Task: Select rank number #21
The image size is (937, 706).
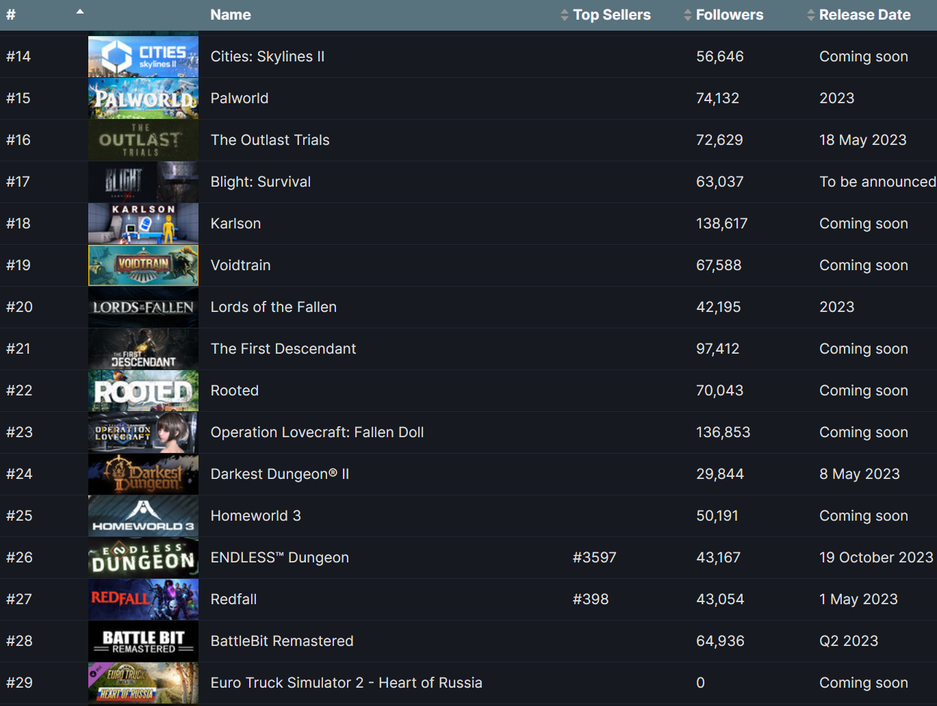Action: (18, 349)
